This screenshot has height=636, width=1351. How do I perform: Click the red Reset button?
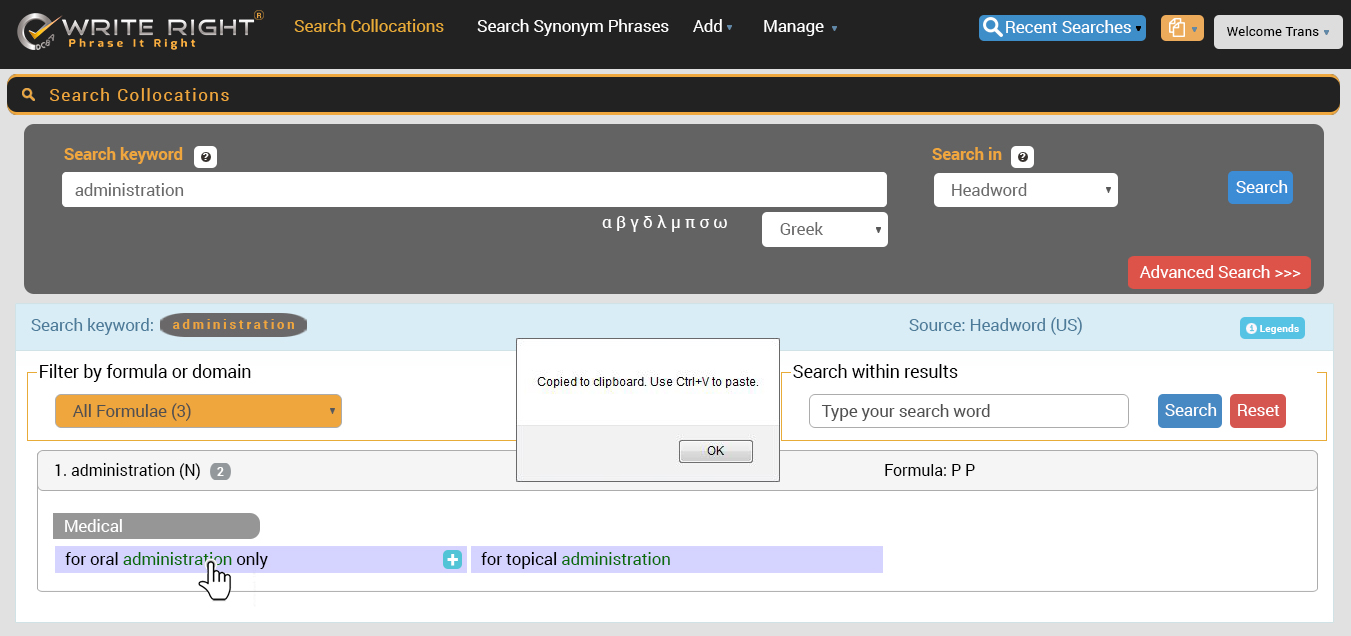coord(1257,411)
